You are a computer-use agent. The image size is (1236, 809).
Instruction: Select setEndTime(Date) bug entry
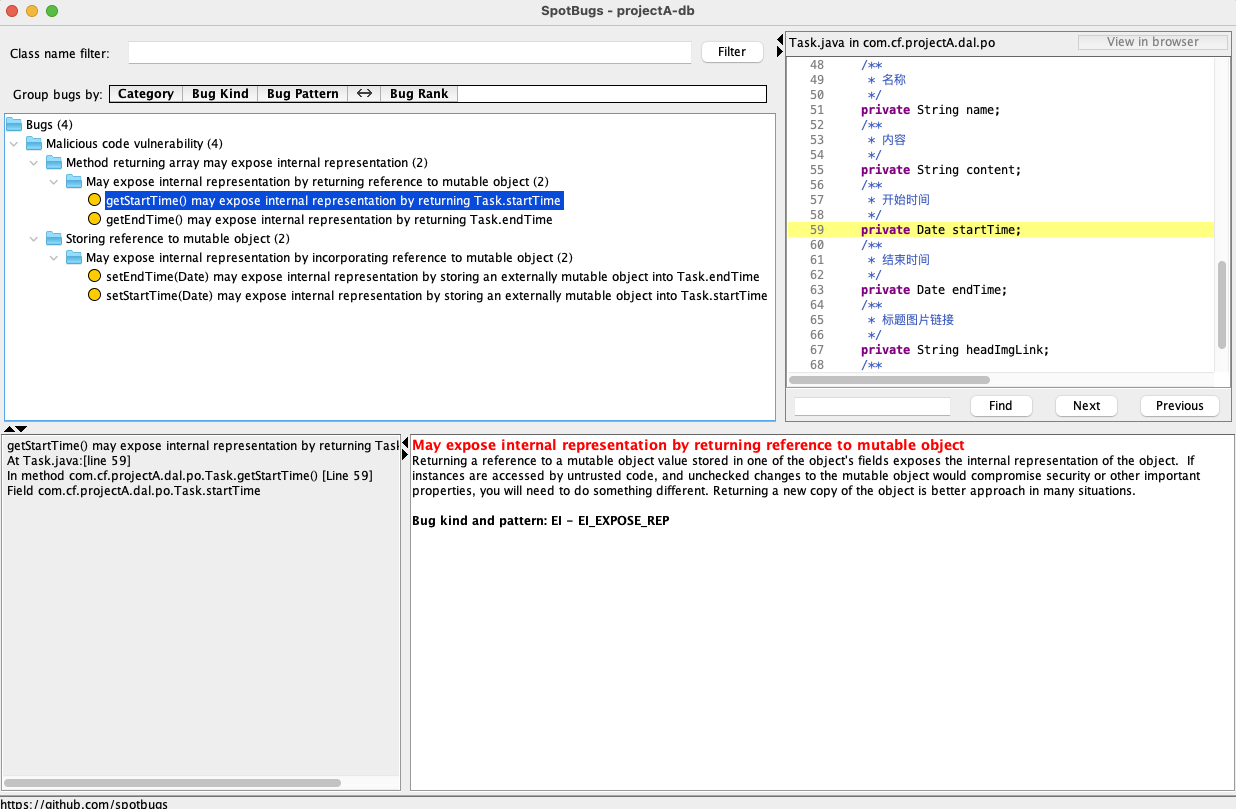click(432, 277)
